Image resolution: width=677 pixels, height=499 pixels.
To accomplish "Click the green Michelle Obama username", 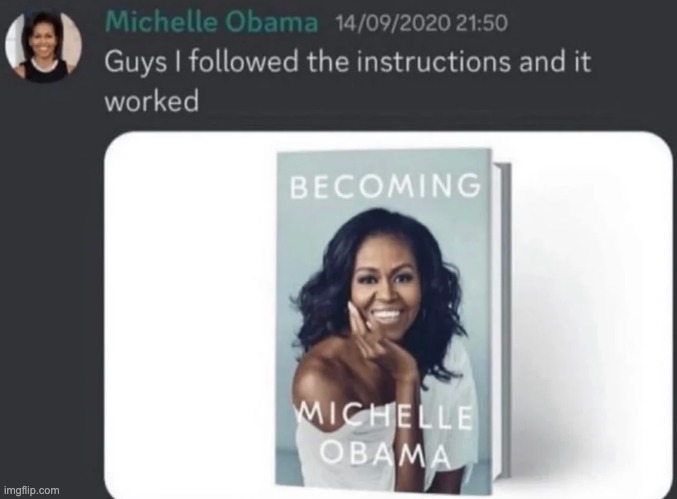I will pos(211,22).
